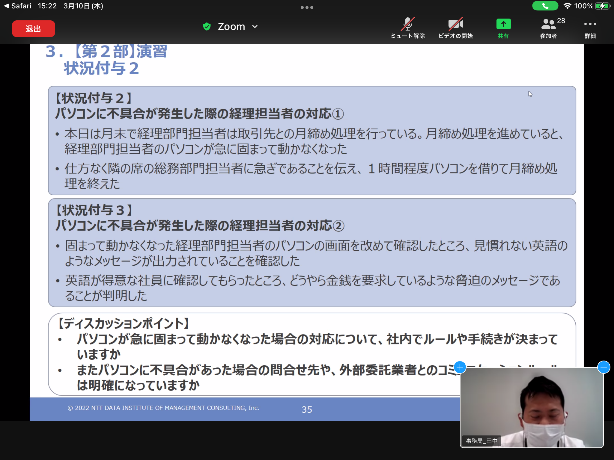Click the green shield encryption icon
This screenshot has width=614, height=460.
pyautogui.click(x=207, y=27)
